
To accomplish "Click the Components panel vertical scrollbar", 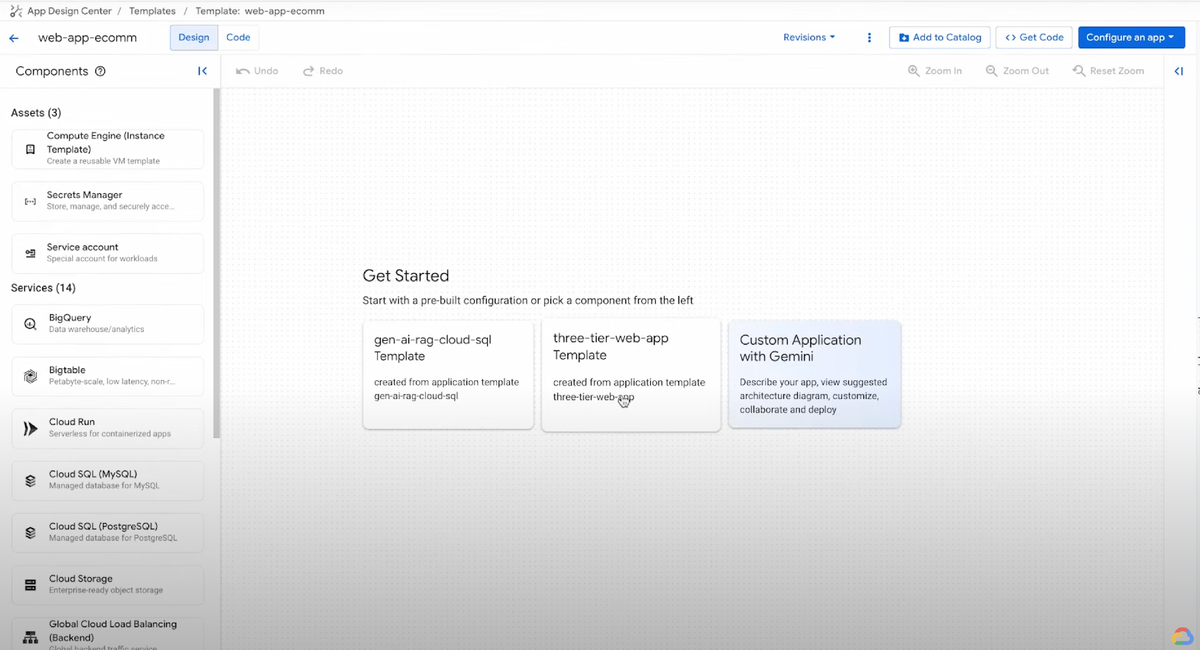I will tap(216, 263).
